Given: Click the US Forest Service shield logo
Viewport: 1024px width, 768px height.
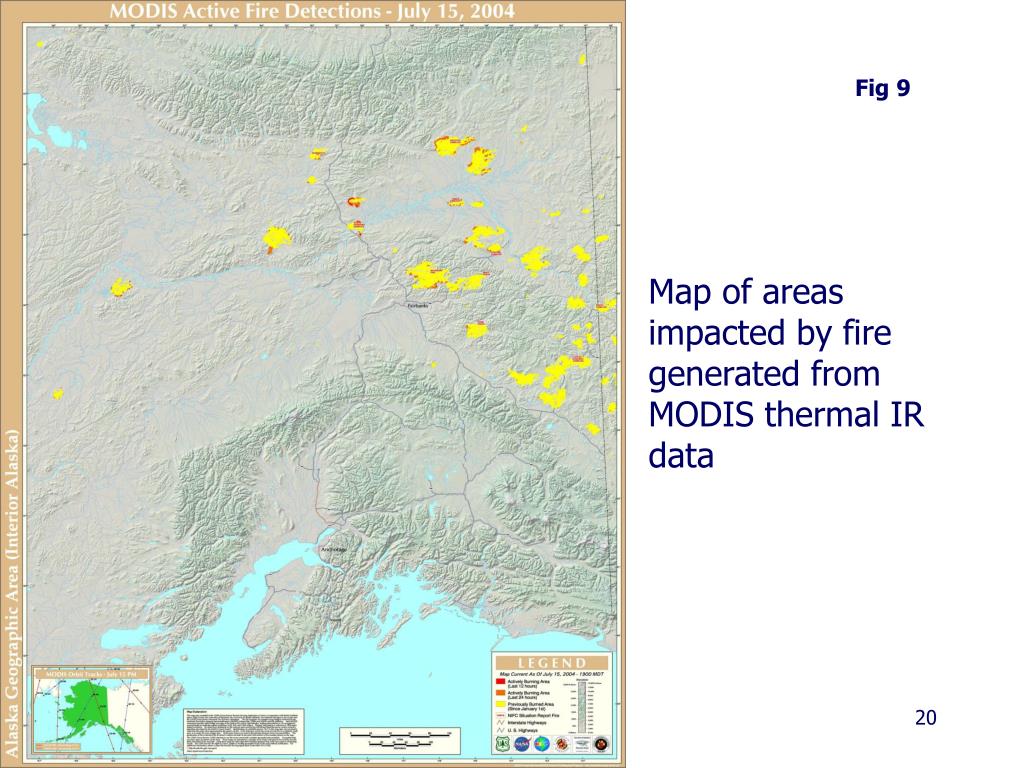Looking at the screenshot, I should coord(503,744).
